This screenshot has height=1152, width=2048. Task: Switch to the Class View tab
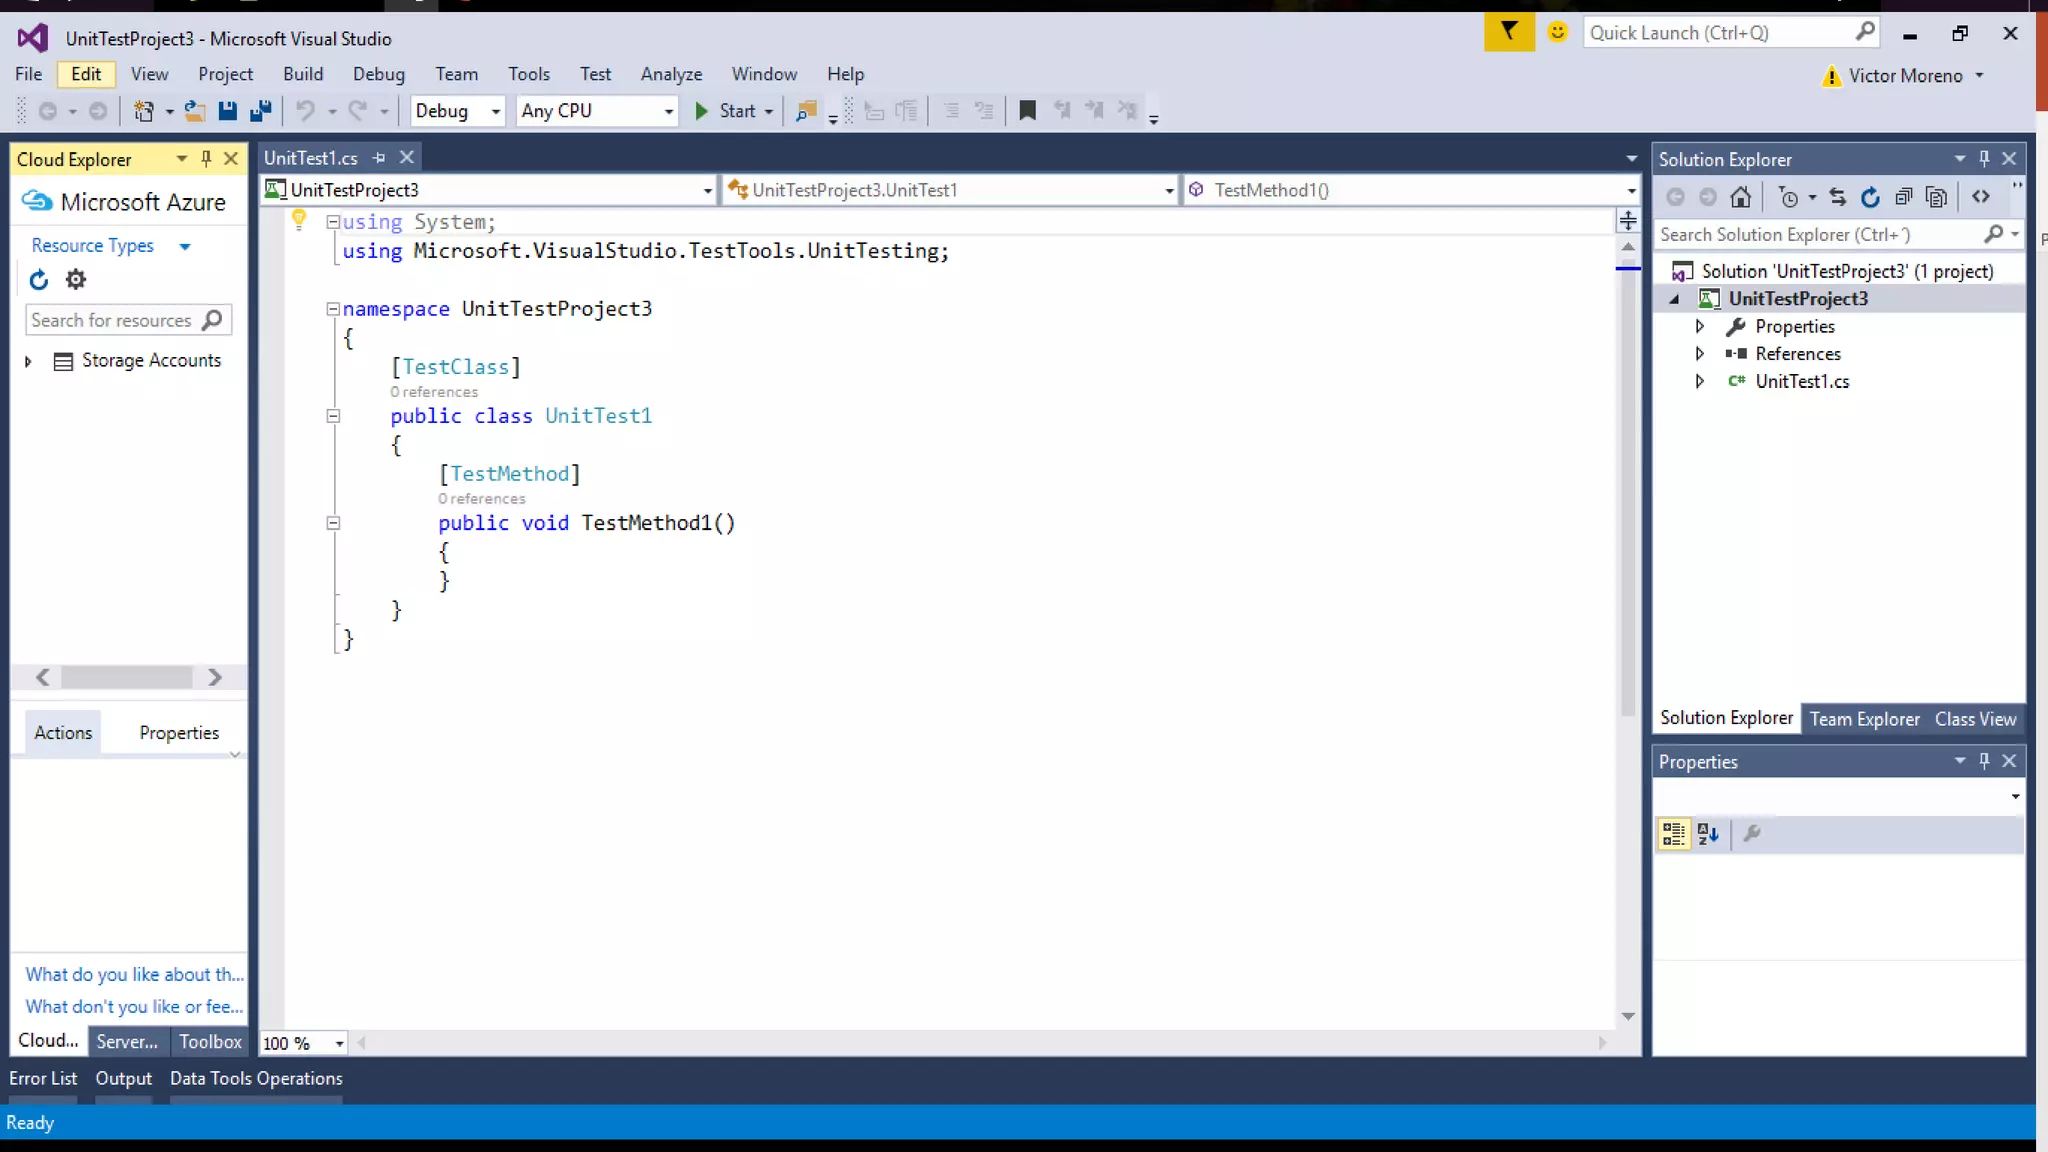point(1975,719)
